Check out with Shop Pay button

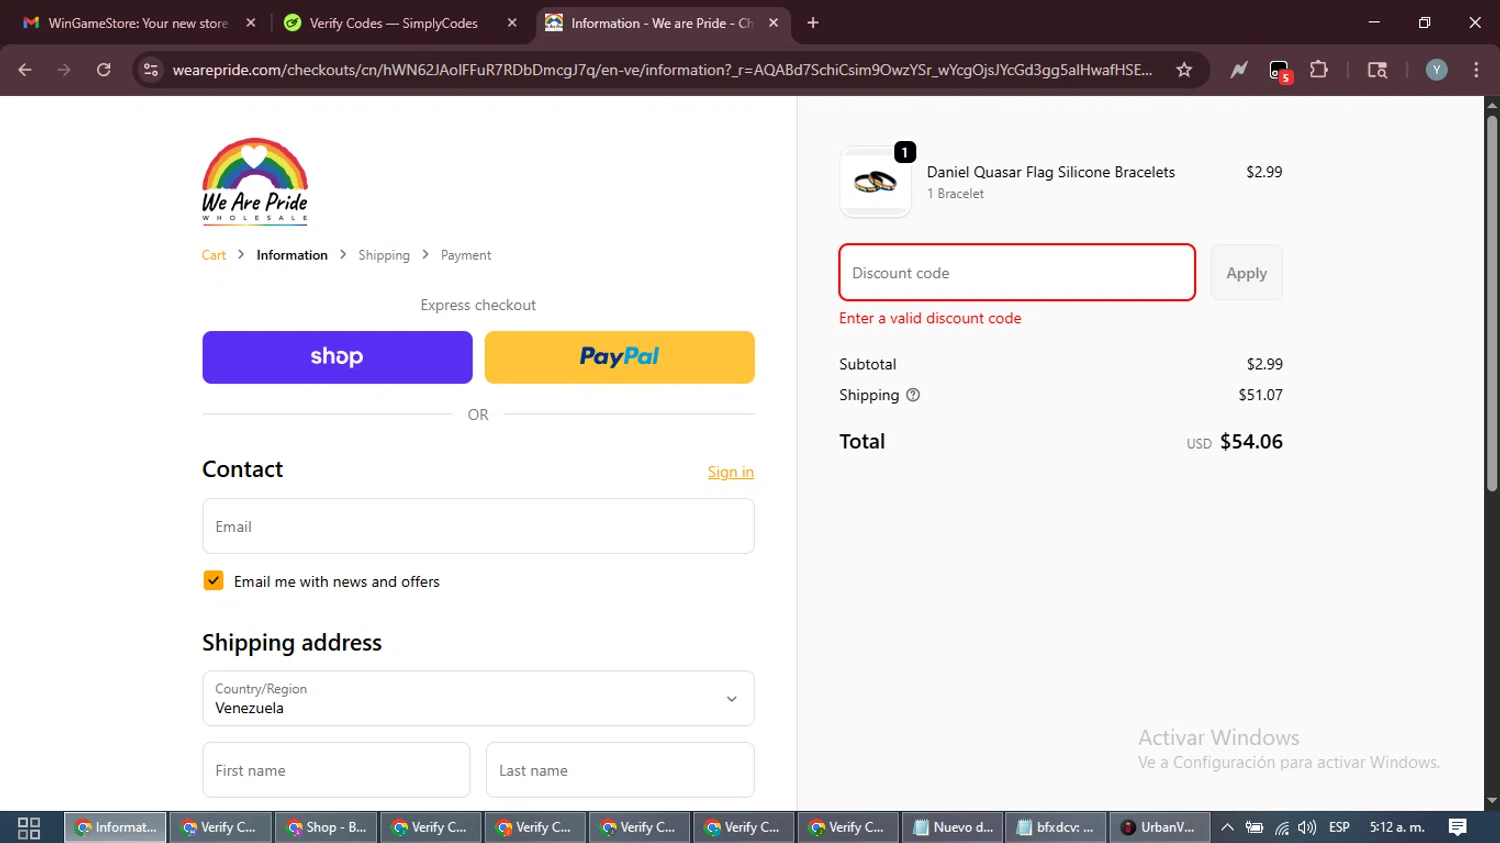(x=337, y=357)
